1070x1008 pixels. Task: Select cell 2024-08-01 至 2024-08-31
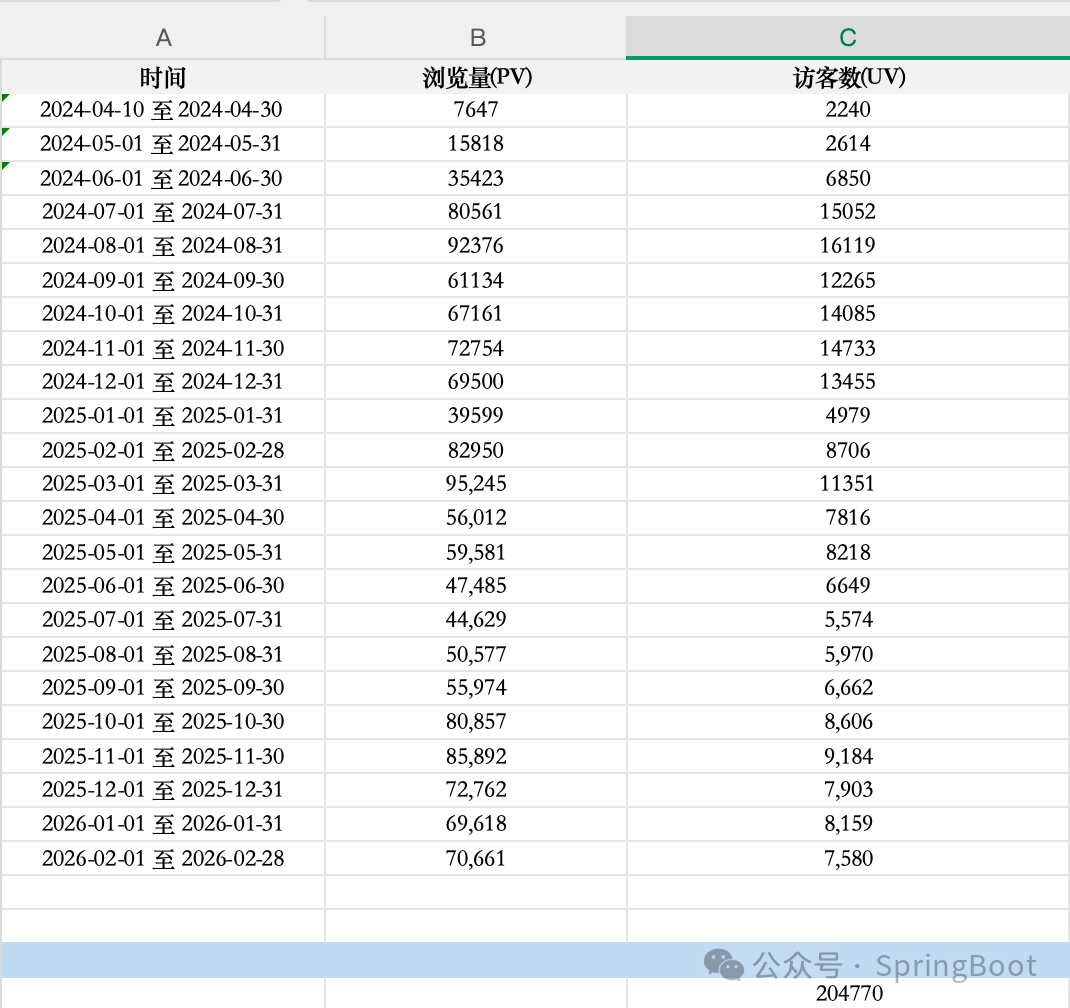[163, 246]
